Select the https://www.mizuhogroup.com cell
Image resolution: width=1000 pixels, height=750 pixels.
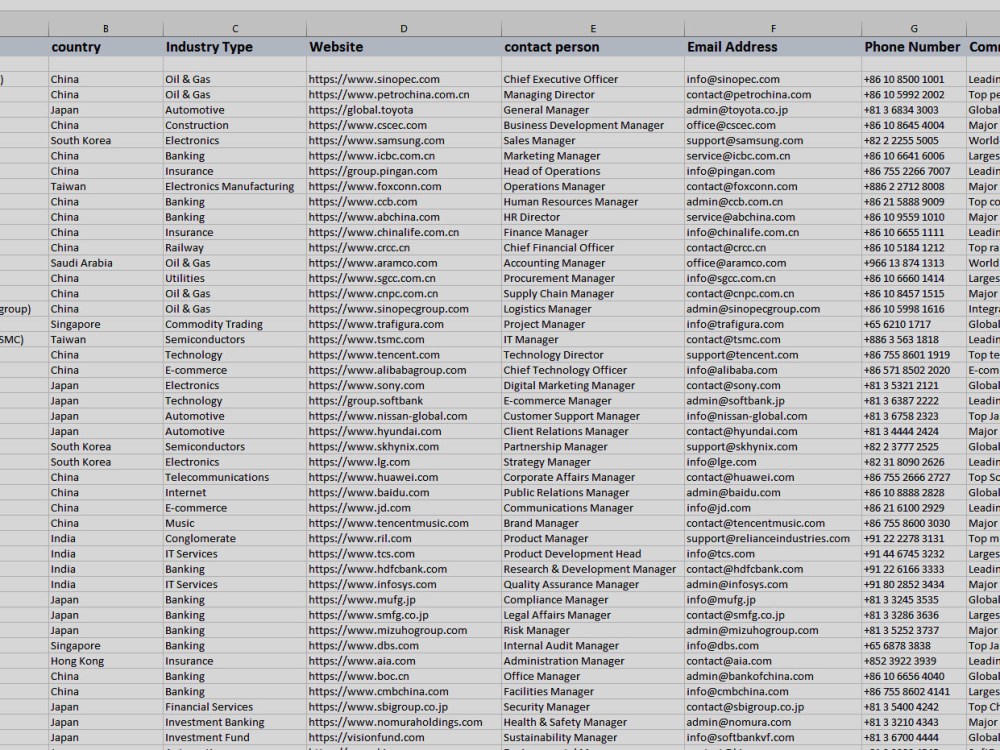404,630
